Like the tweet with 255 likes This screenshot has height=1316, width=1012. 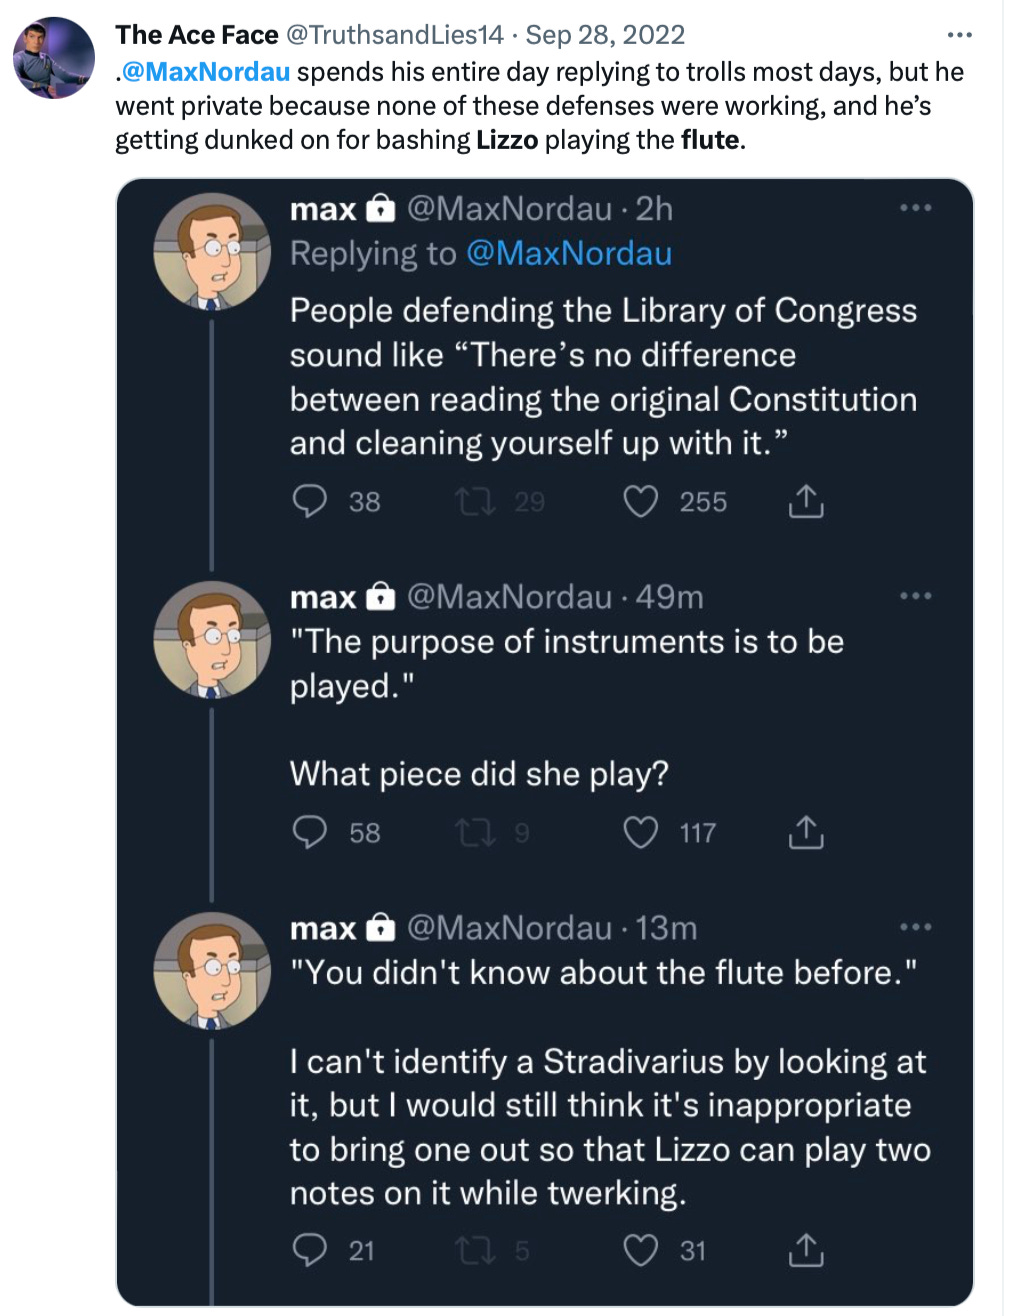click(x=640, y=501)
